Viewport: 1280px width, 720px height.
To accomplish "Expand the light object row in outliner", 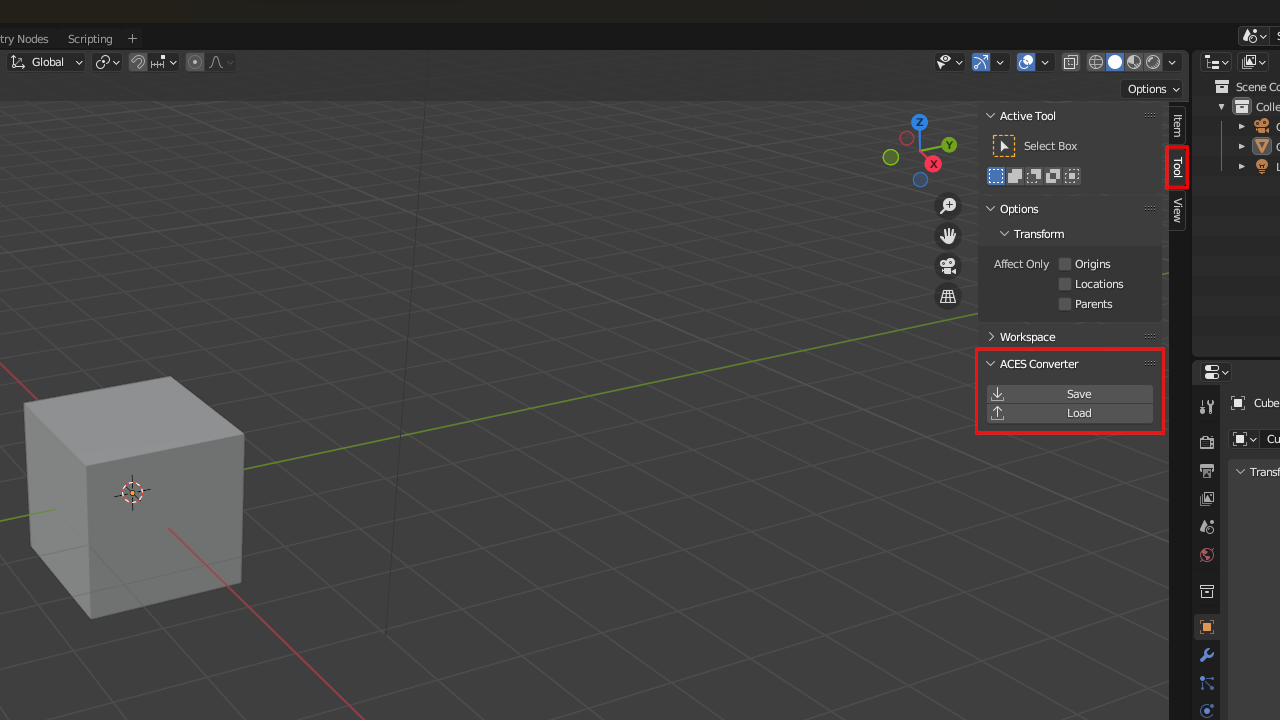I will [x=1242, y=167].
